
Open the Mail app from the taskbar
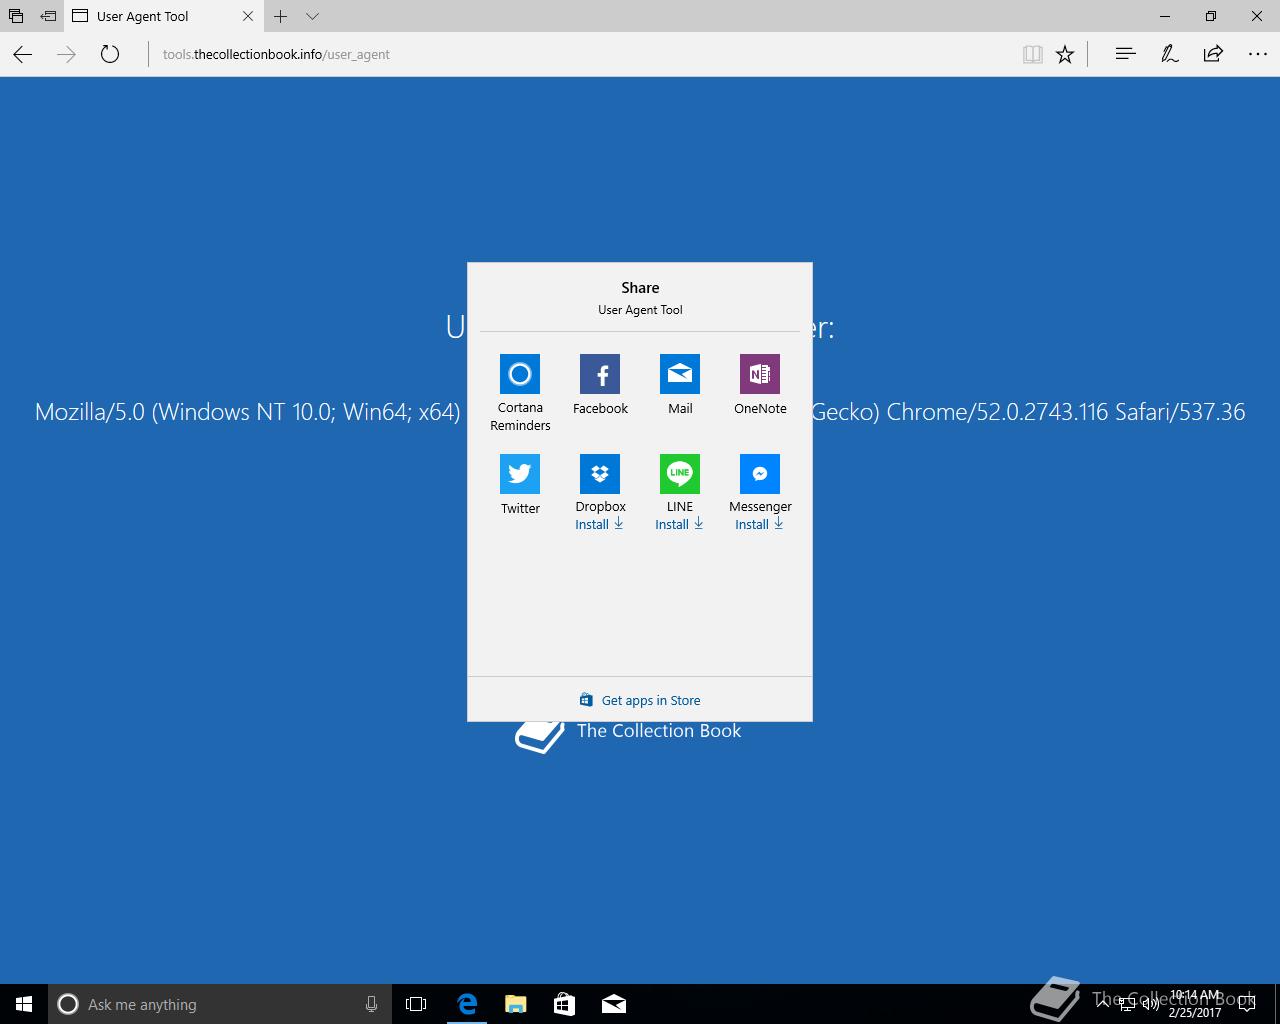point(614,1004)
